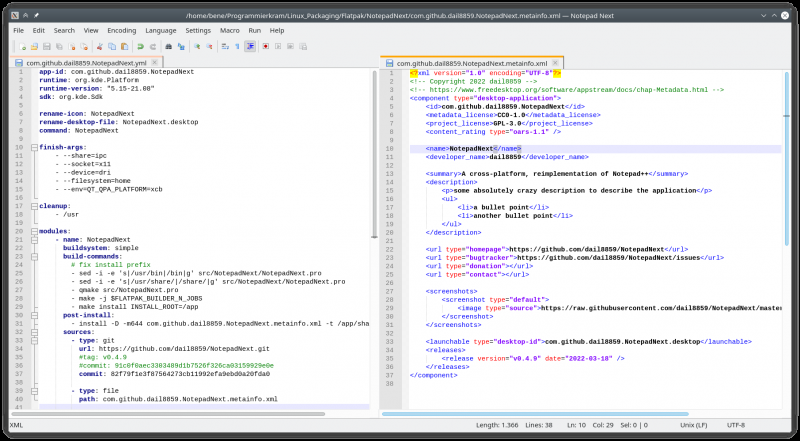Screen dimensions: 800x441
Task: Open the Encoding menu
Action: tap(121, 31)
